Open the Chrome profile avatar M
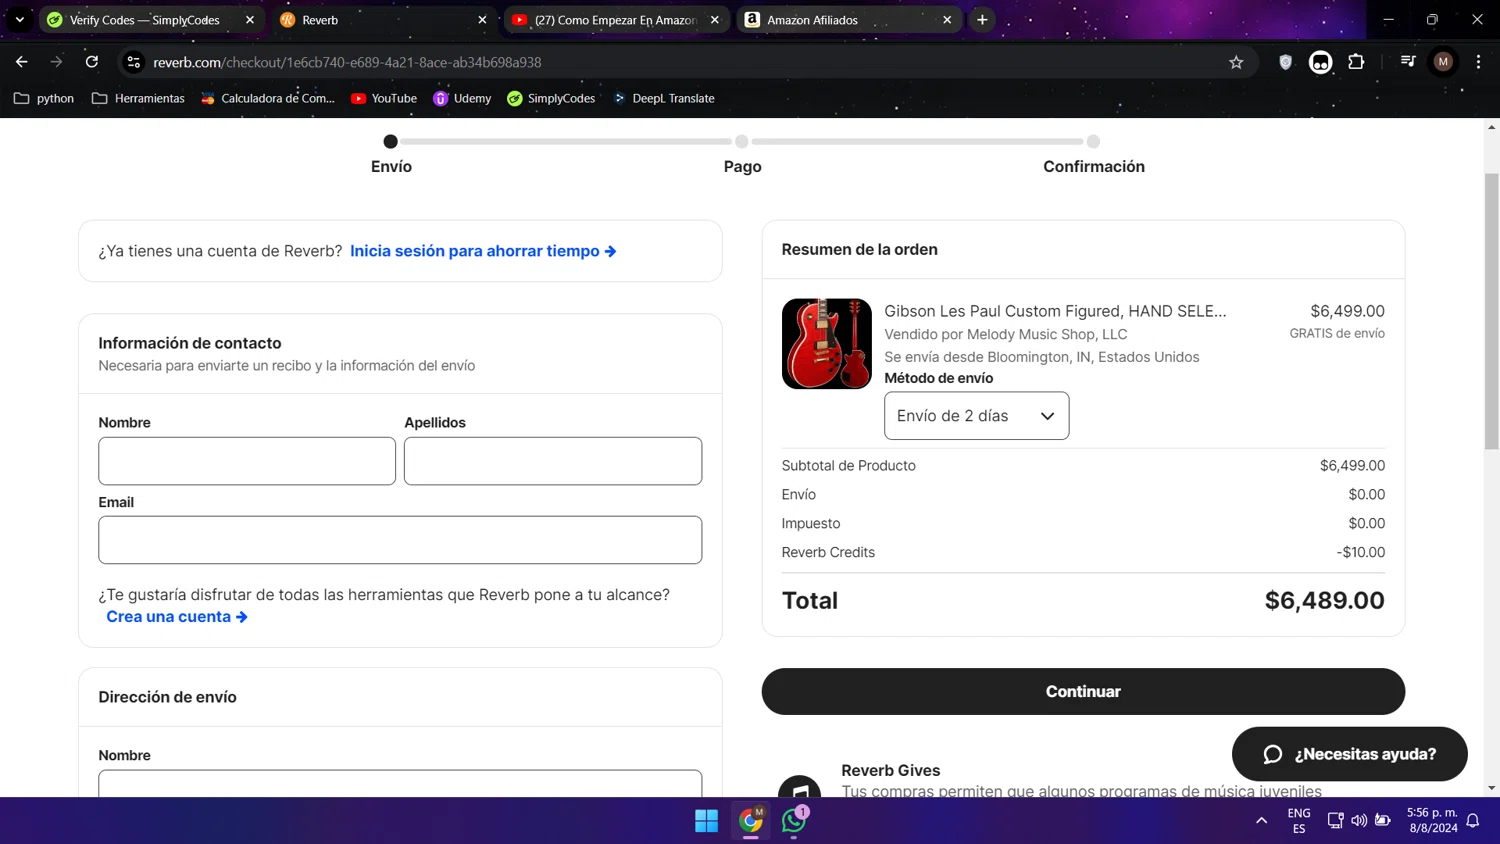This screenshot has height=844, width=1500. (x=1443, y=62)
